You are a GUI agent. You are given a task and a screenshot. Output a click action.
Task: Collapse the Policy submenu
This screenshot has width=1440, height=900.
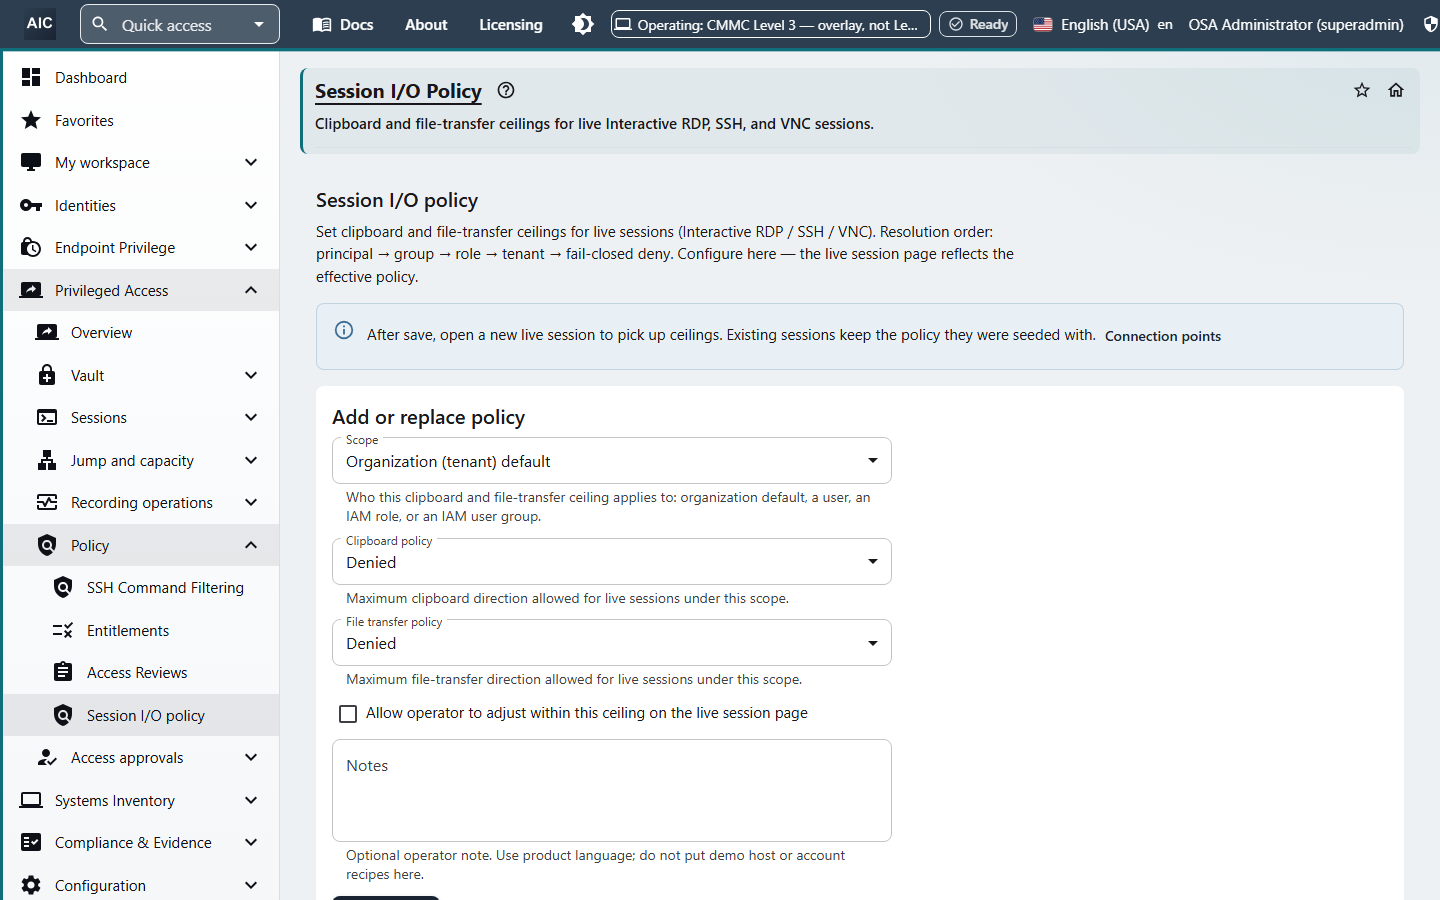[x=141, y=545]
